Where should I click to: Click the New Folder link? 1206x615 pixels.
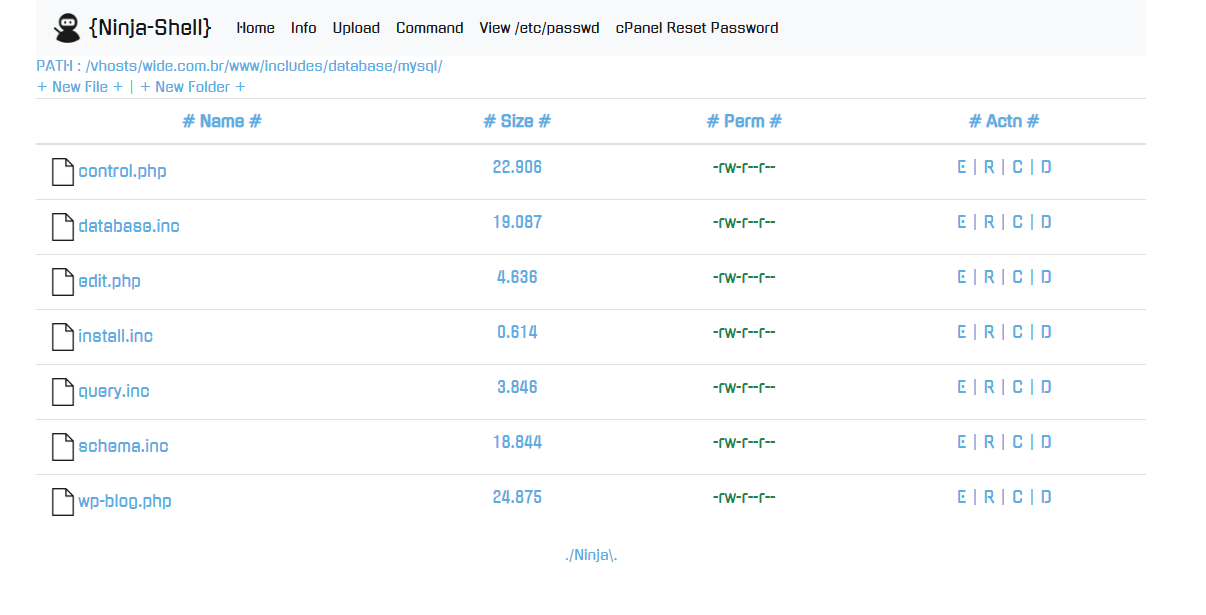point(192,87)
